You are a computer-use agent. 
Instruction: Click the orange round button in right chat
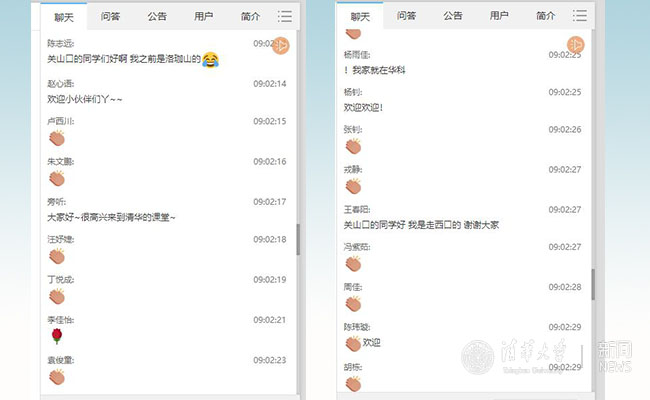[576, 46]
